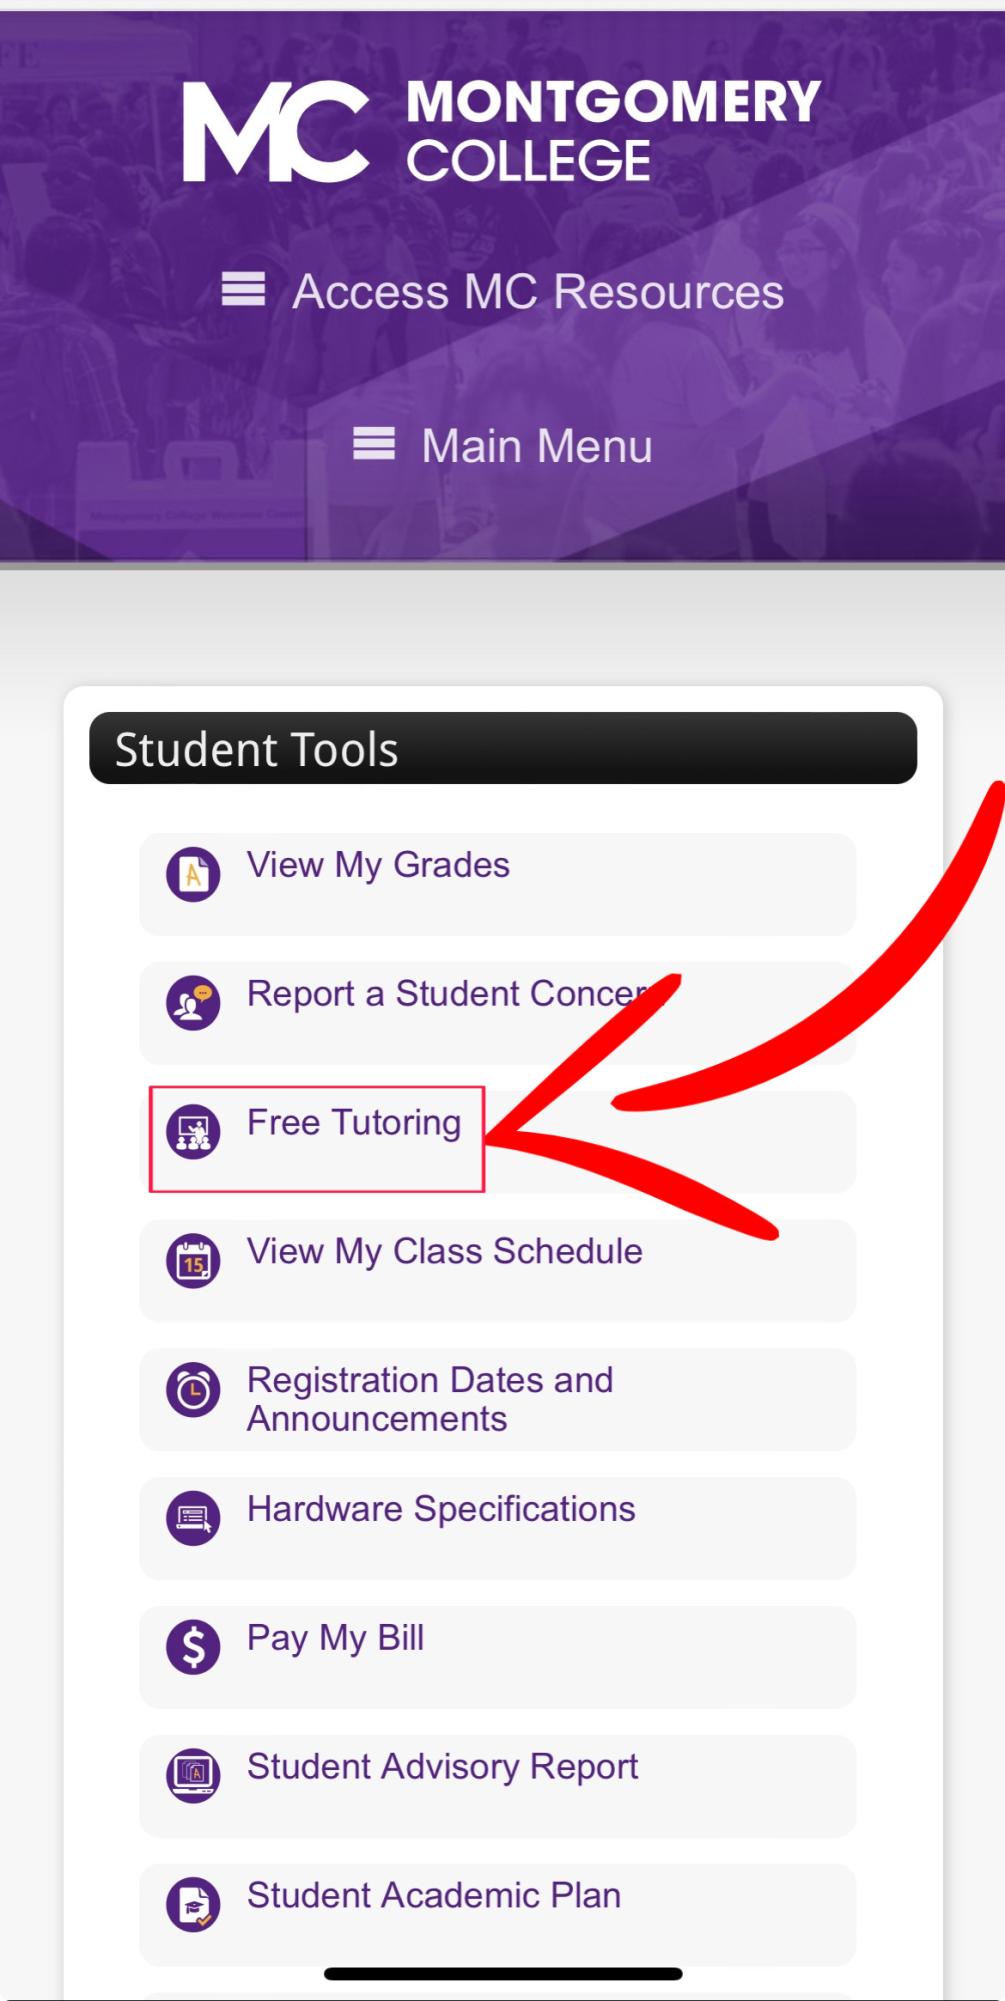The width and height of the screenshot is (1005, 2001).
Task: Tap the Student Advisory Report icon
Action: click(193, 1775)
